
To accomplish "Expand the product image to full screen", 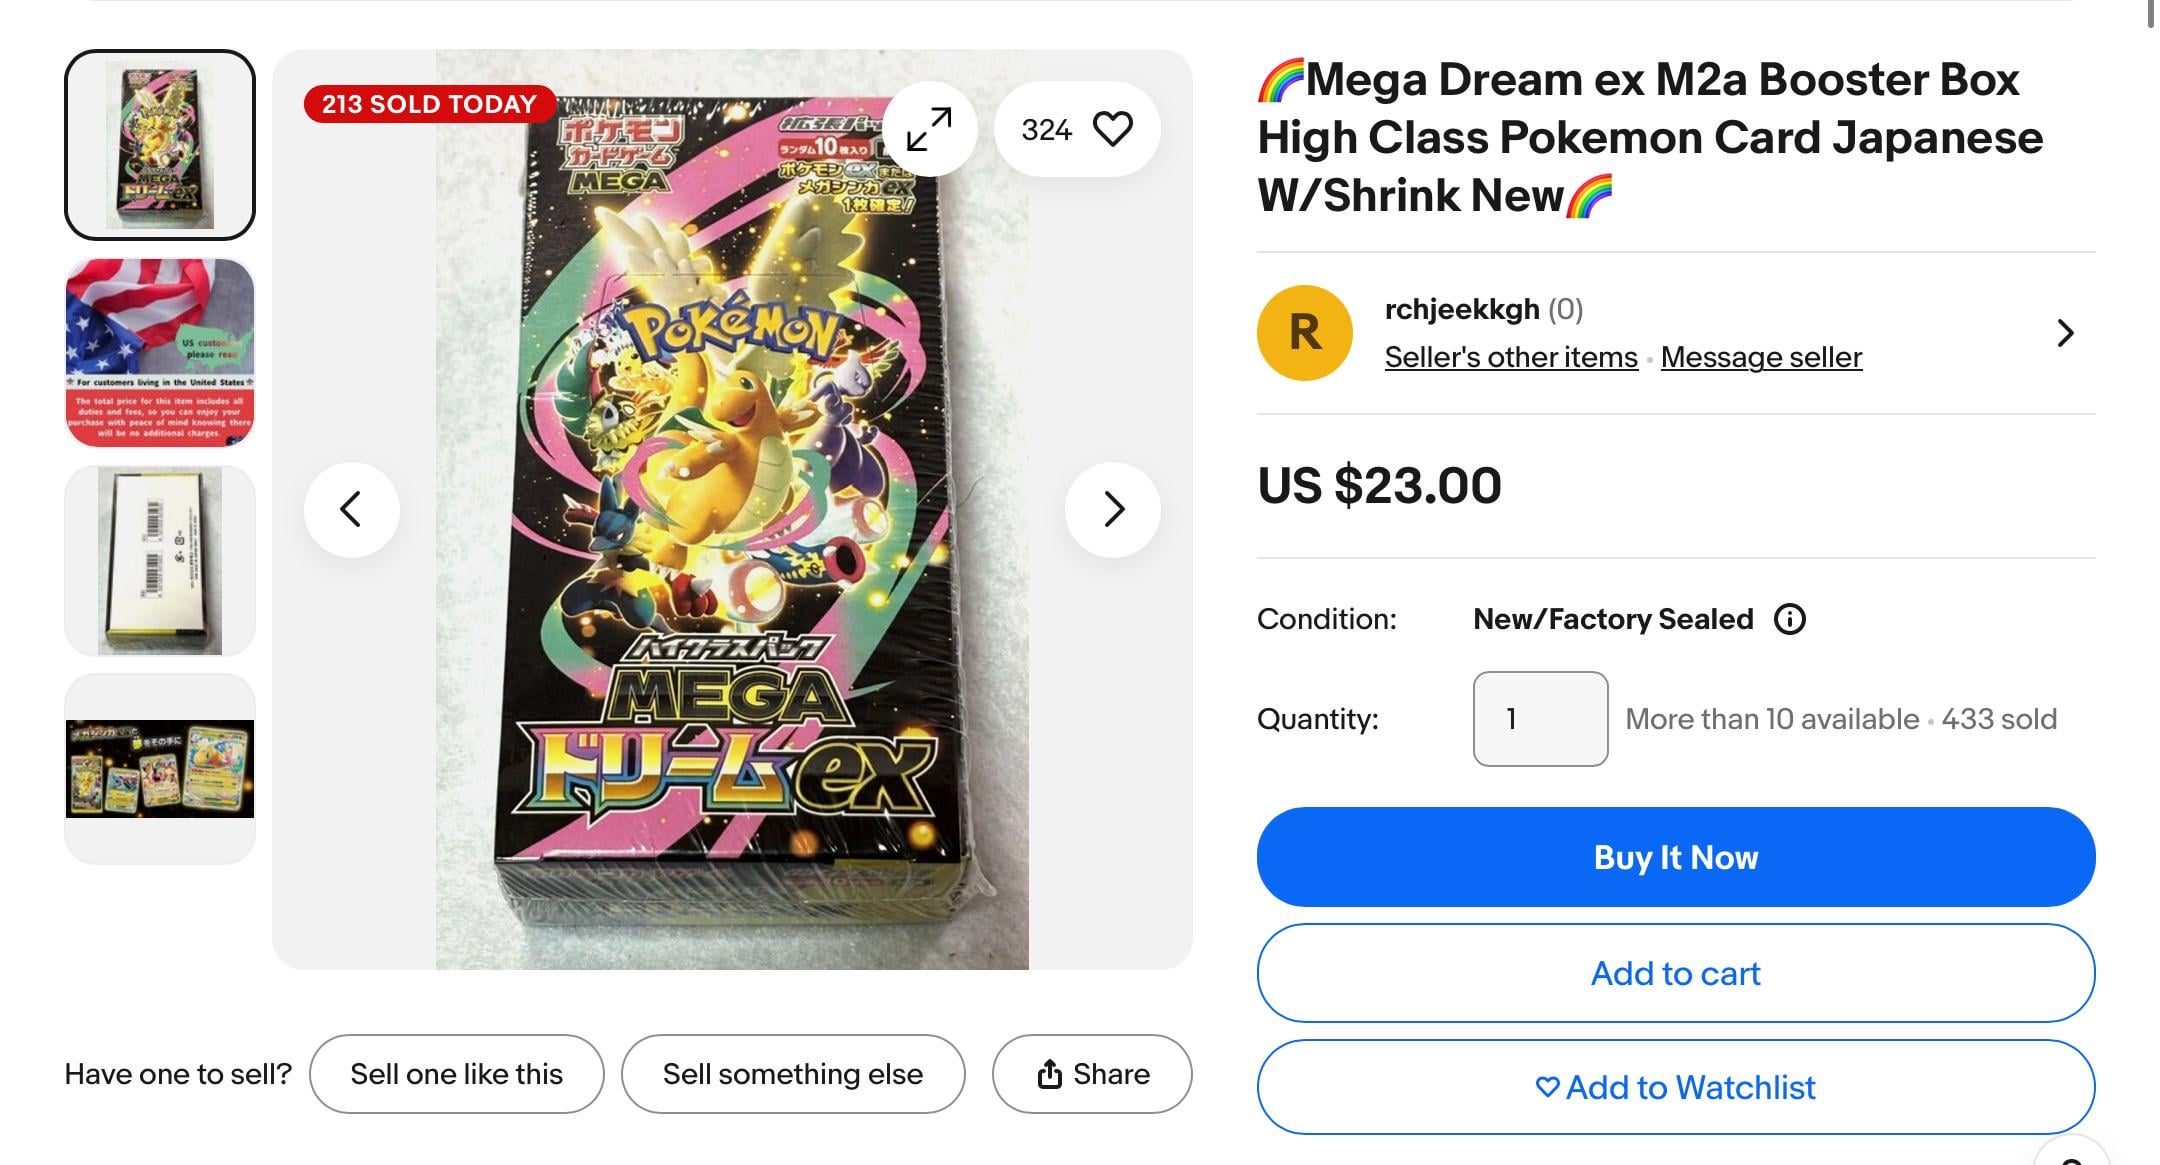I will pos(929,130).
